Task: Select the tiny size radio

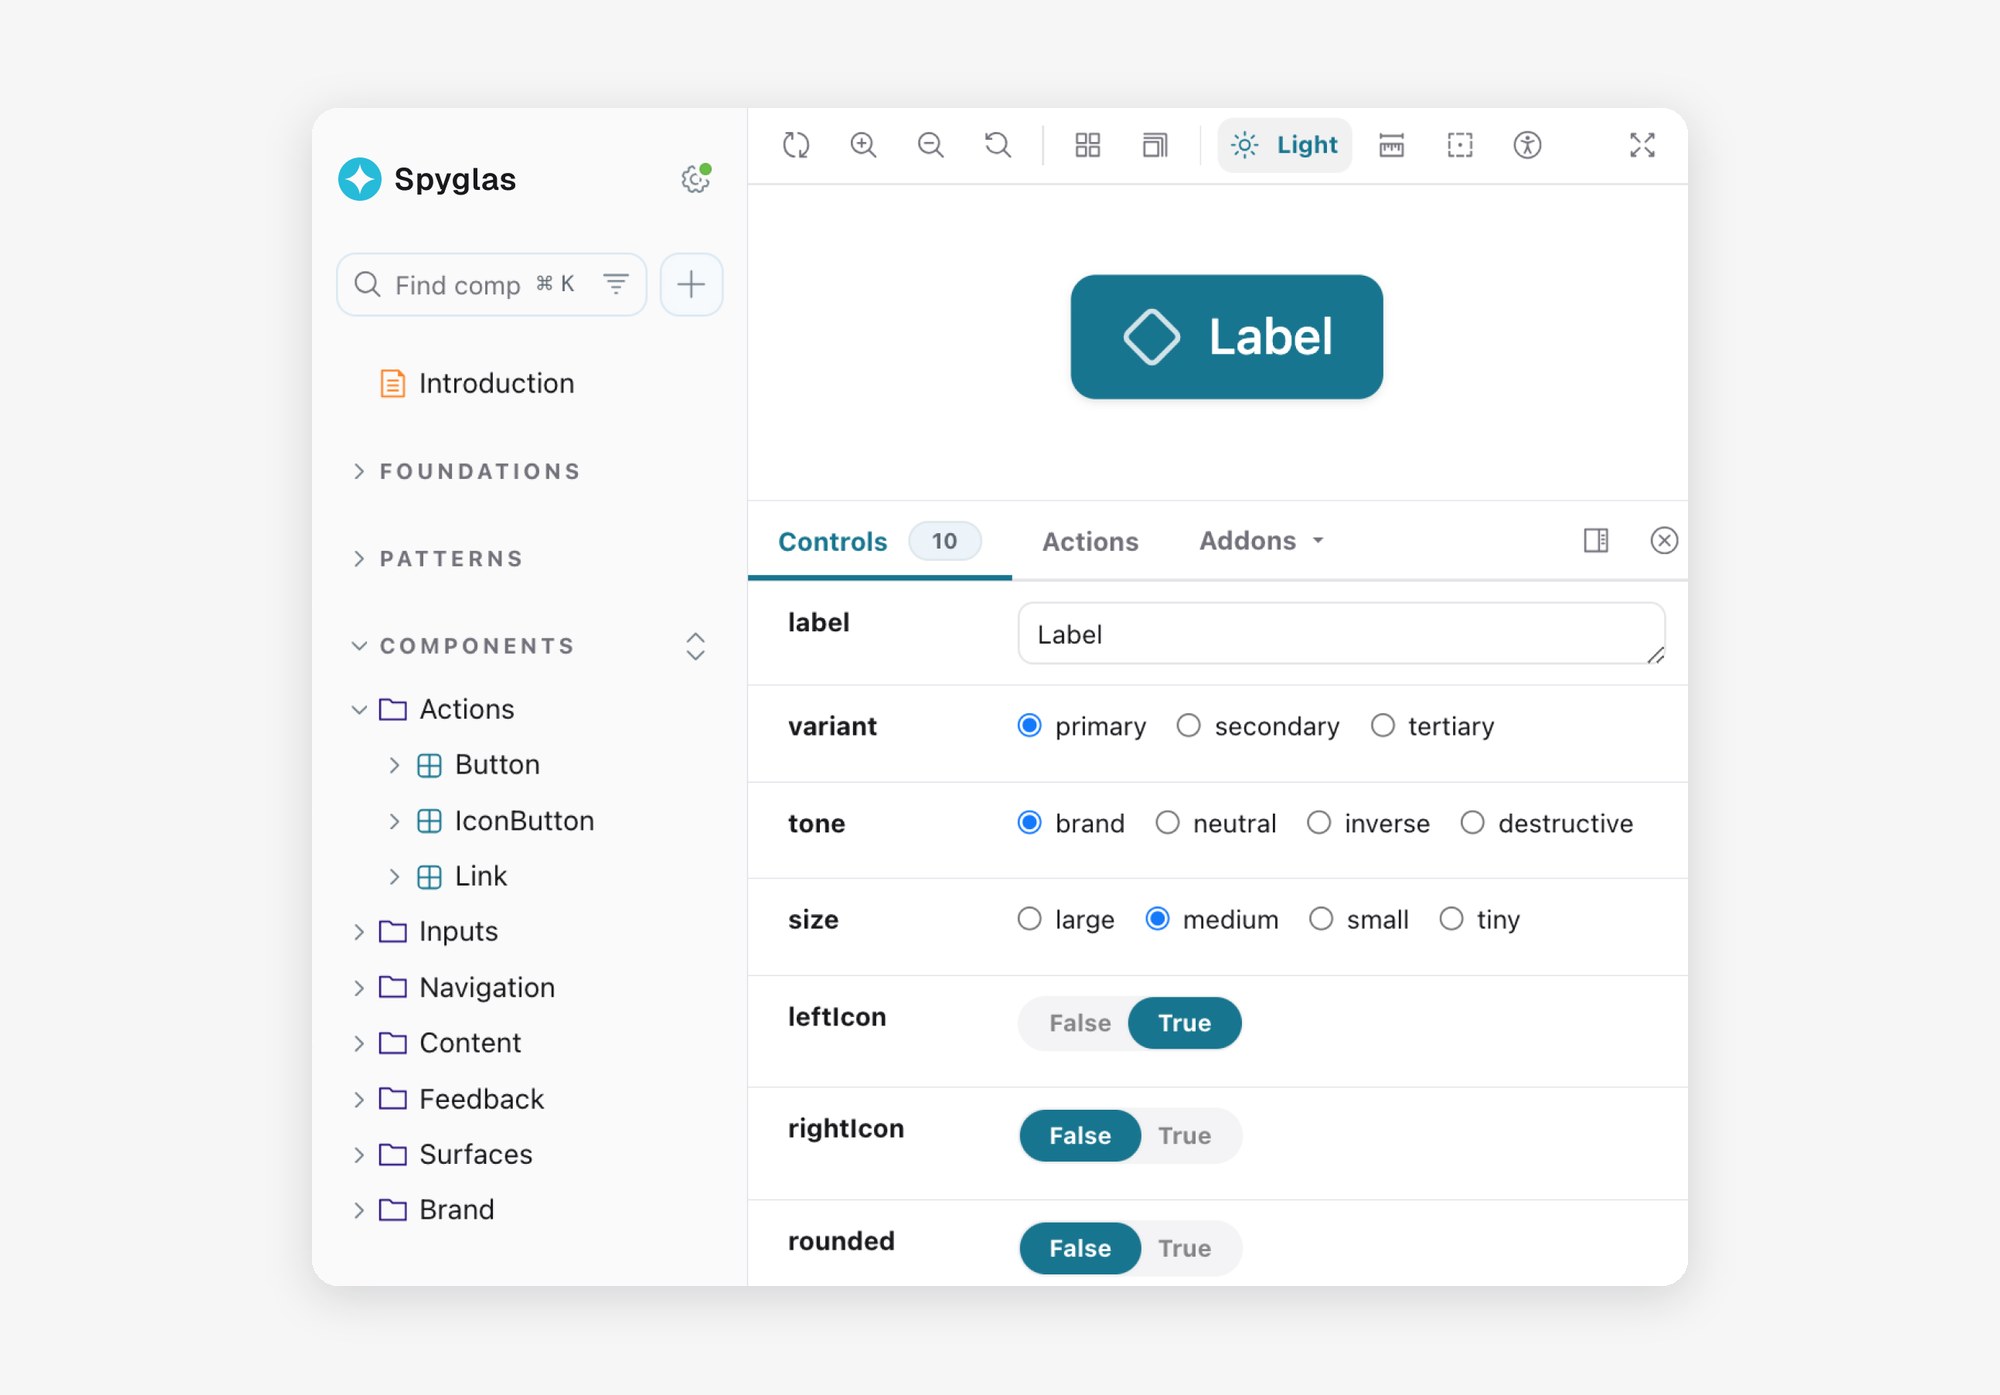Action: pyautogui.click(x=1451, y=918)
